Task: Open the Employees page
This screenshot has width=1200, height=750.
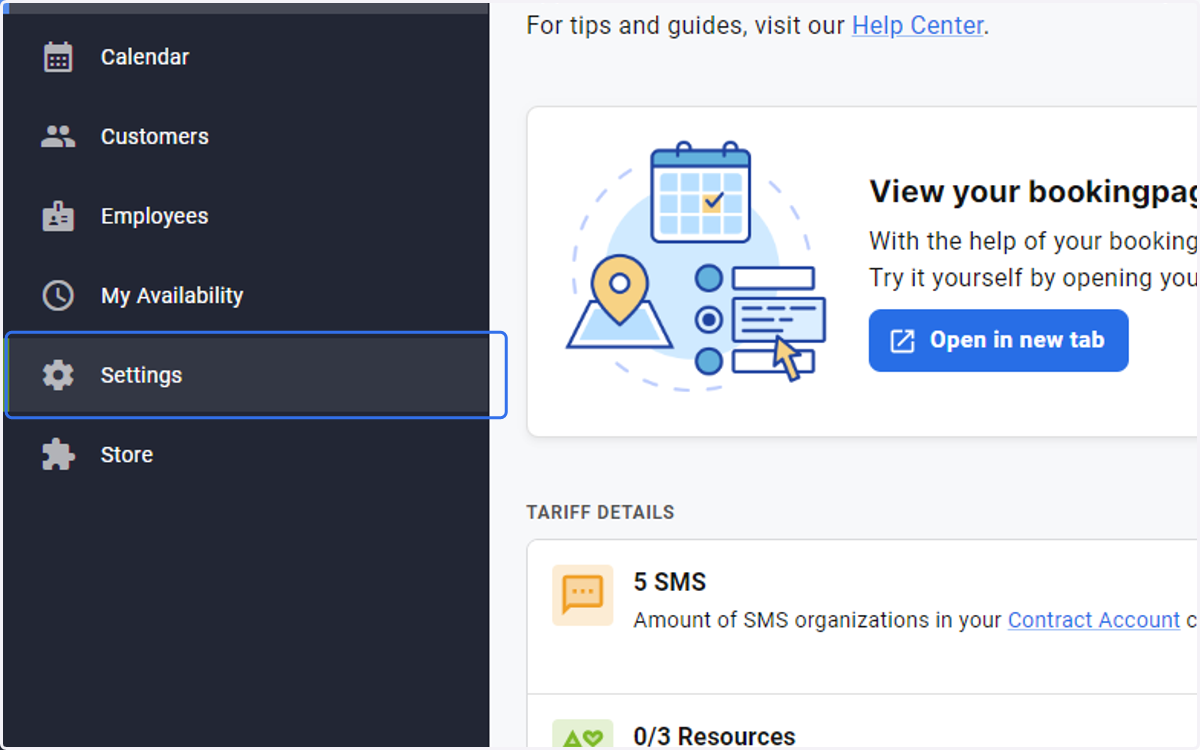Action: (x=247, y=216)
